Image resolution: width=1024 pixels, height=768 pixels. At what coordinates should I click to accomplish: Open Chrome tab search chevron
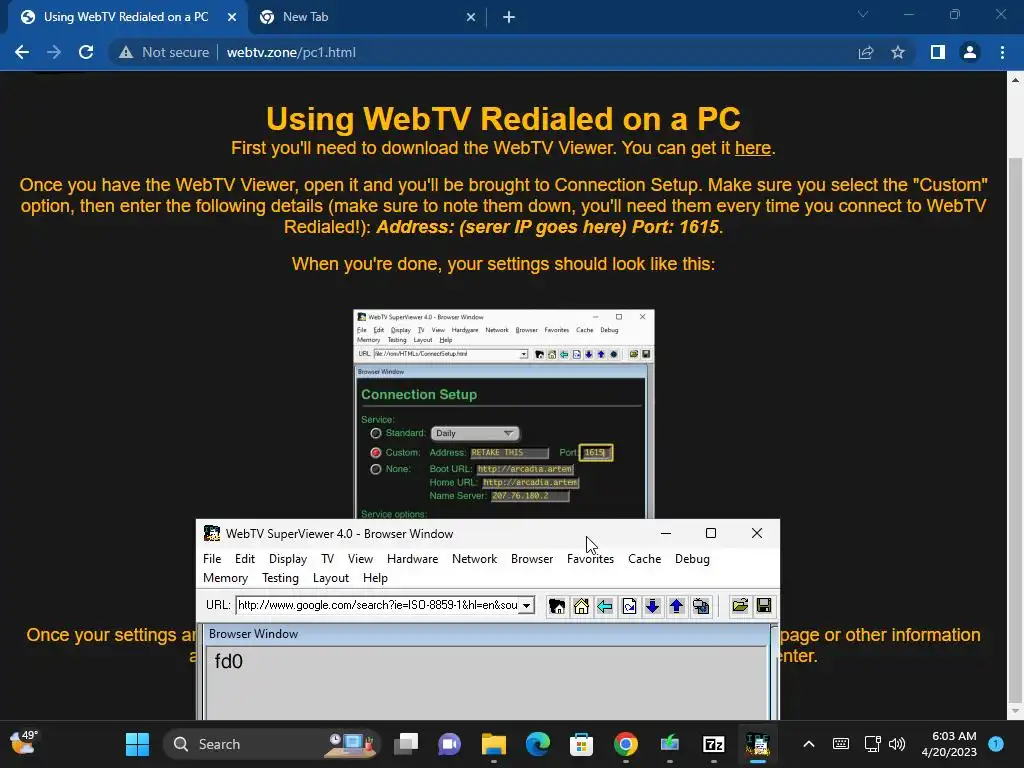863,14
